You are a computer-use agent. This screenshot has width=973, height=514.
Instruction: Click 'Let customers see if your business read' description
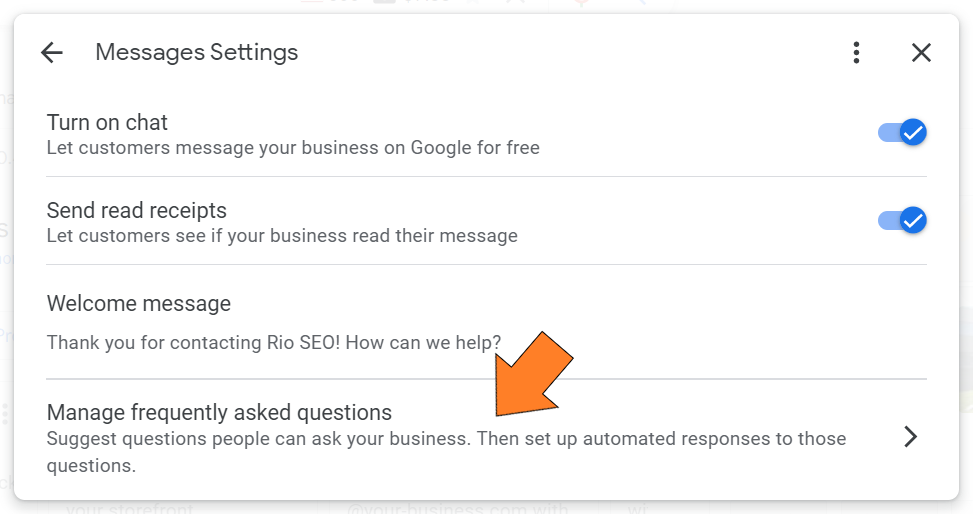(282, 236)
